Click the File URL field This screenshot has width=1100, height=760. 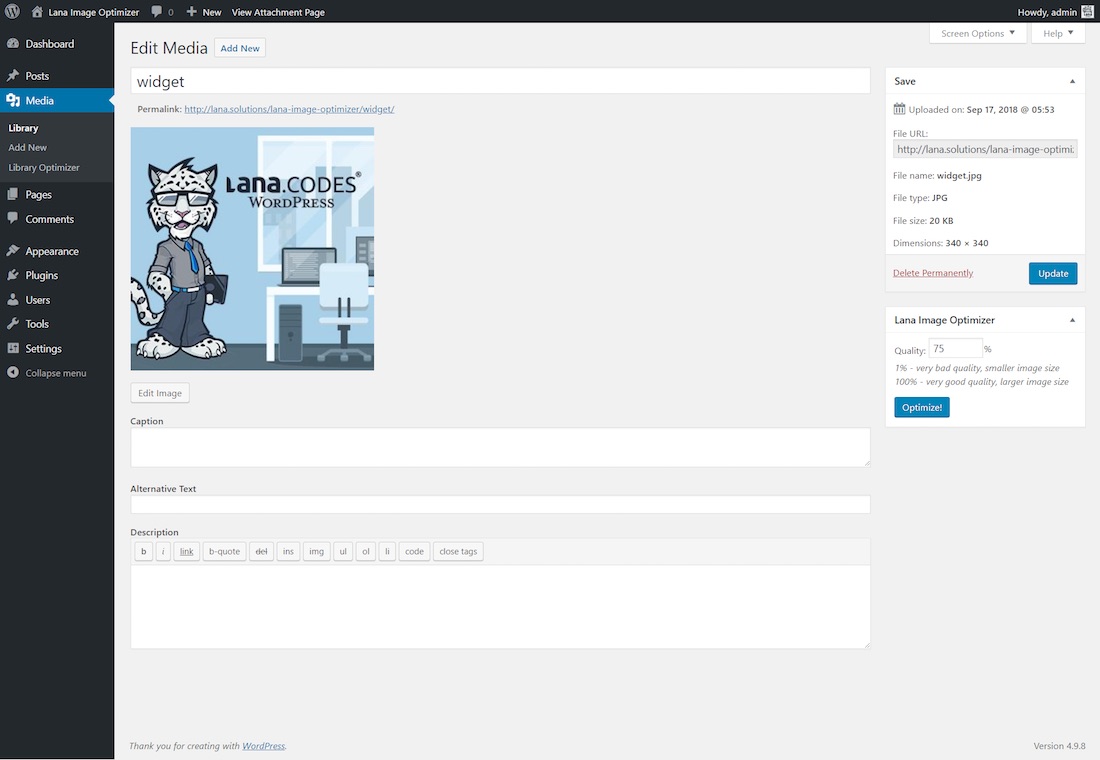tap(985, 149)
